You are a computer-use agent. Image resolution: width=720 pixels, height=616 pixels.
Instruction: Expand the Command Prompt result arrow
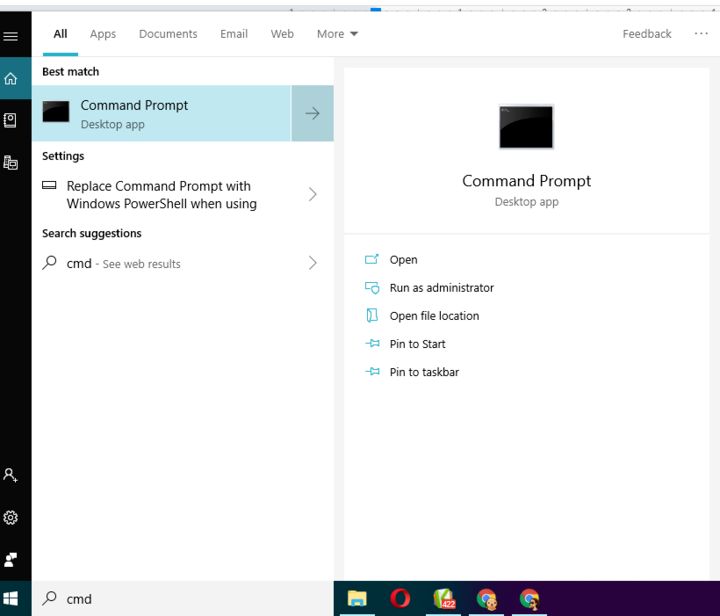312,113
